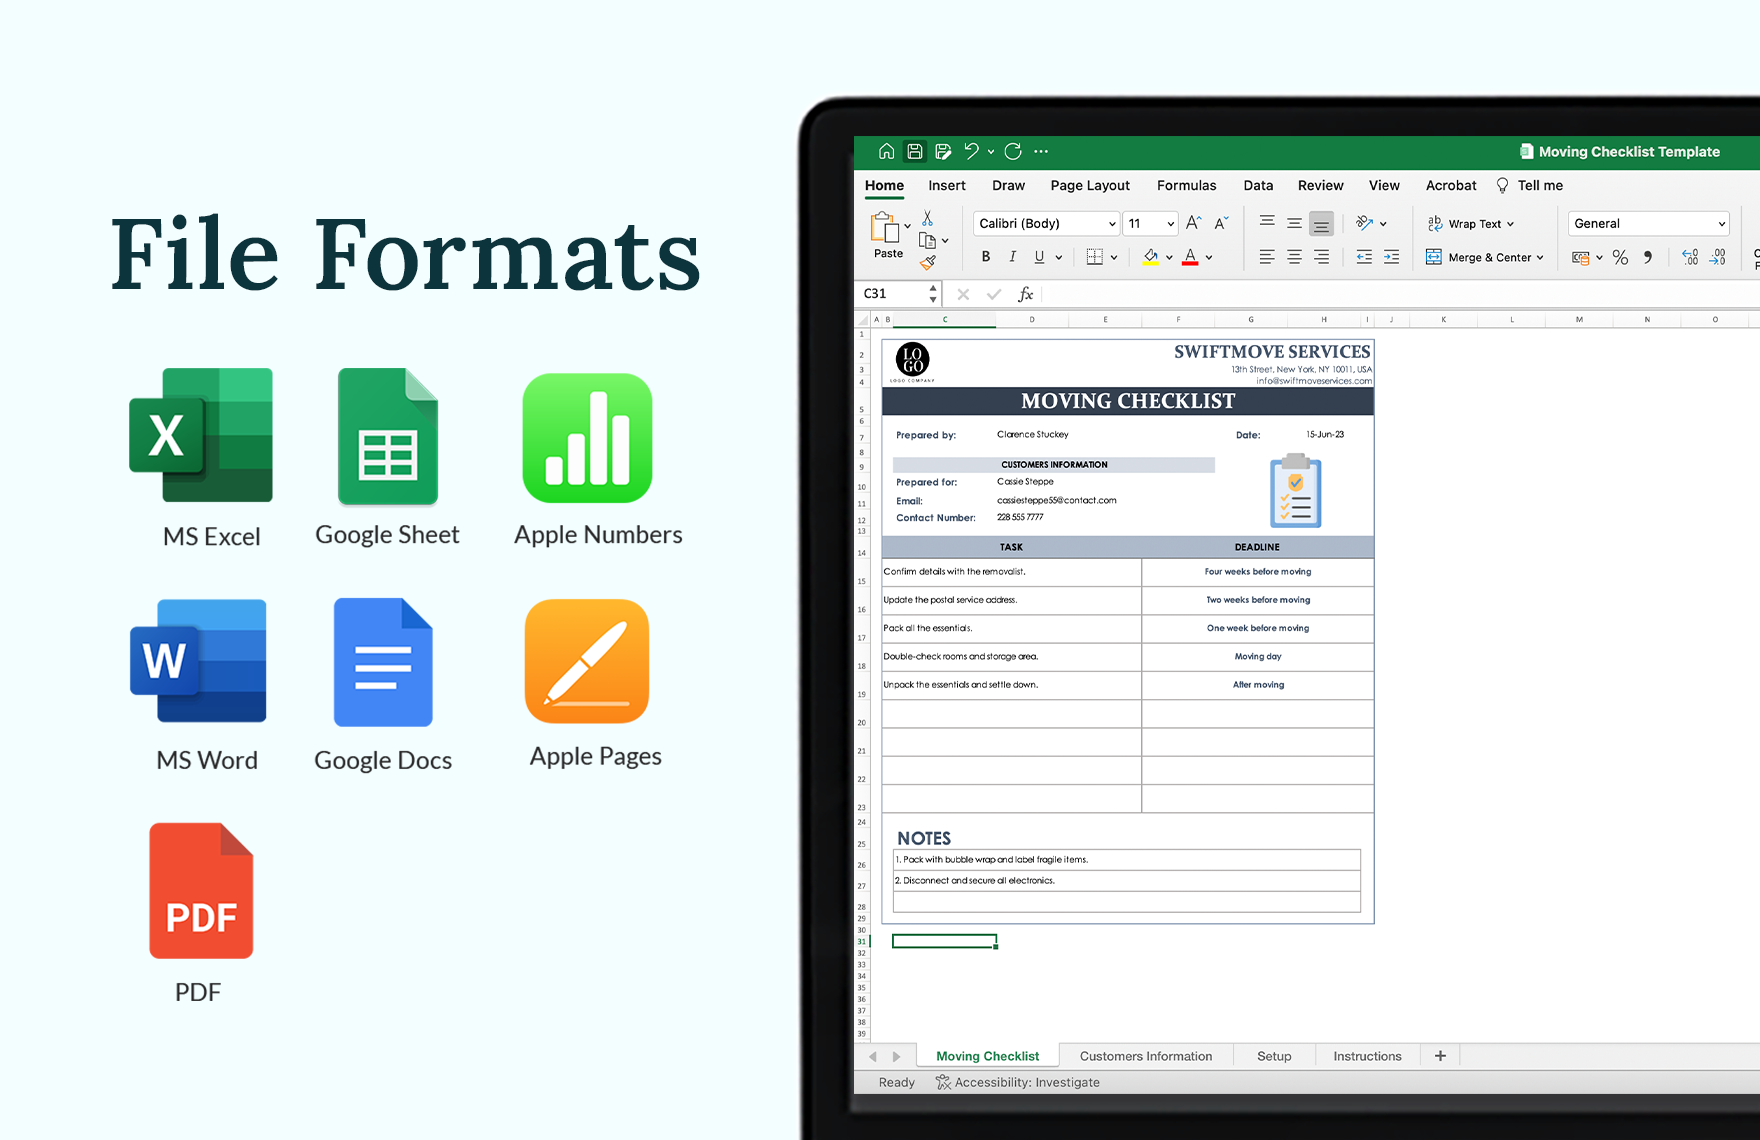The height and width of the screenshot is (1140, 1760).
Task: Toggle align text left
Action: [1267, 257]
